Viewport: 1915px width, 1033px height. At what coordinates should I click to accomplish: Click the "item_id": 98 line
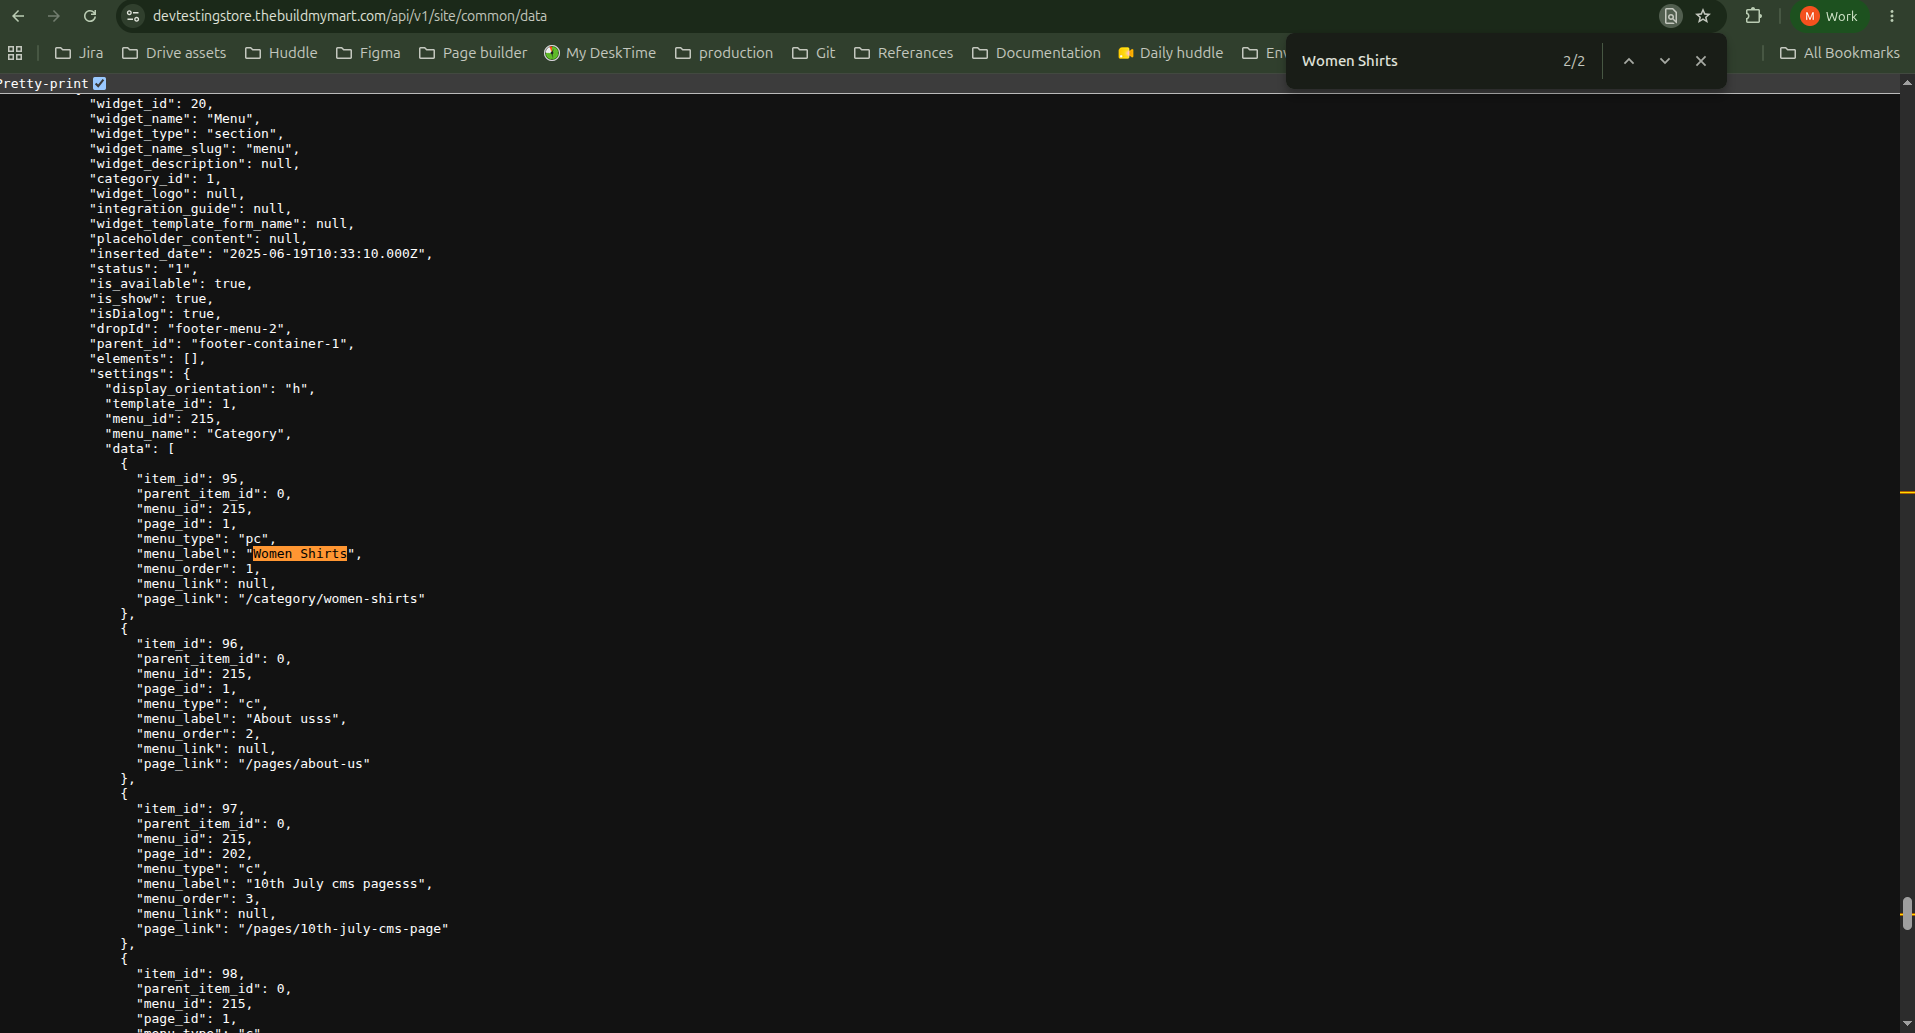tap(190, 974)
